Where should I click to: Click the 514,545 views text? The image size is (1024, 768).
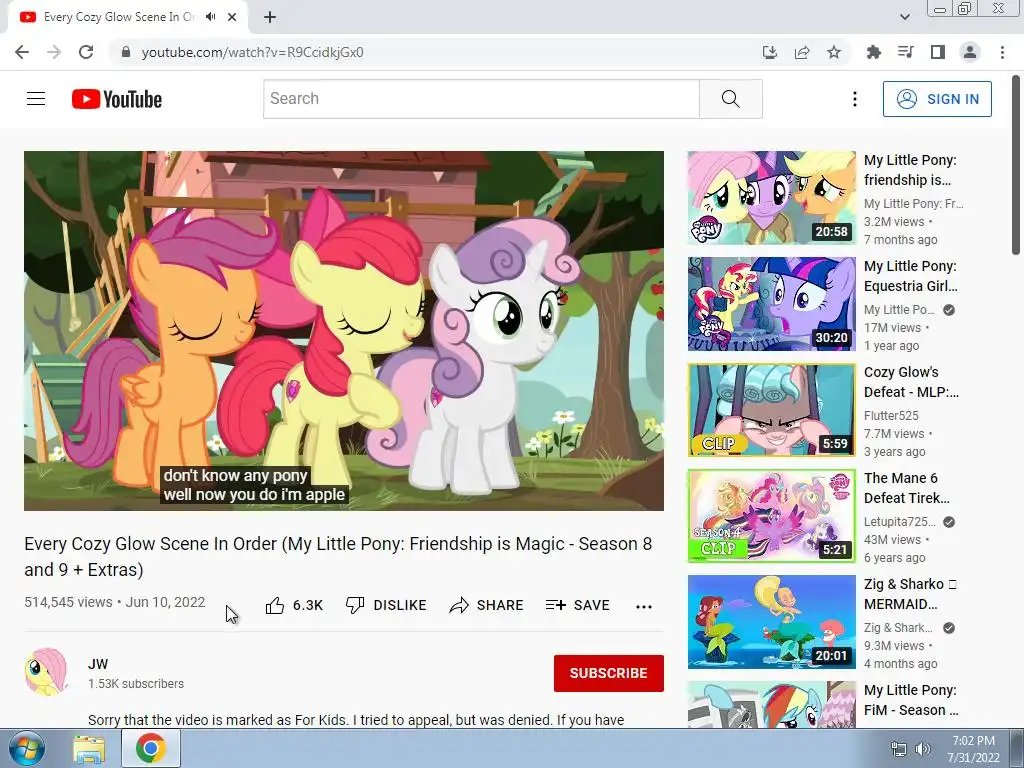pyautogui.click(x=68, y=602)
